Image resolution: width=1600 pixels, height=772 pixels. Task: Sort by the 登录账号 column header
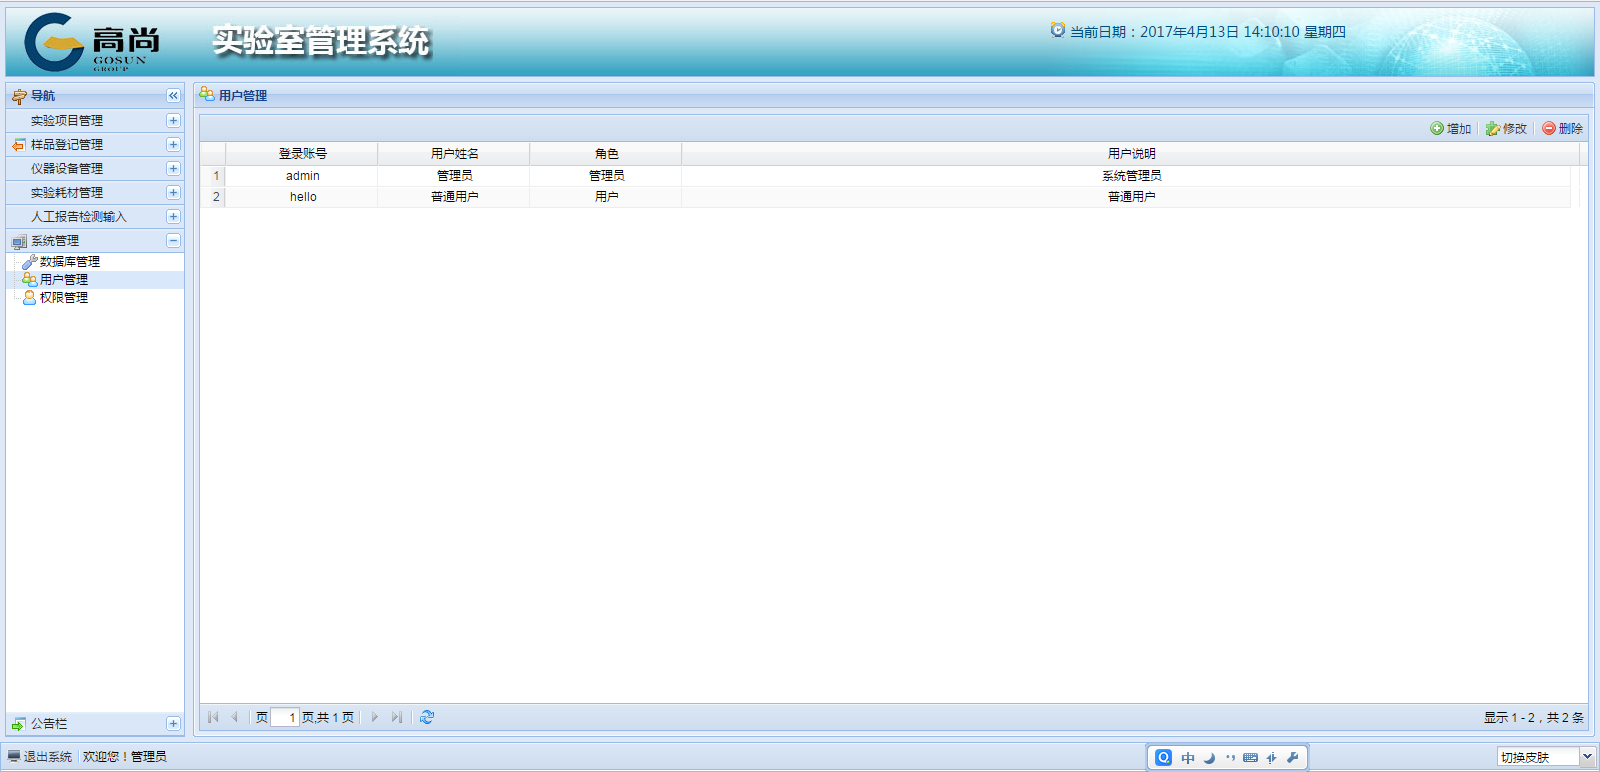tap(302, 154)
